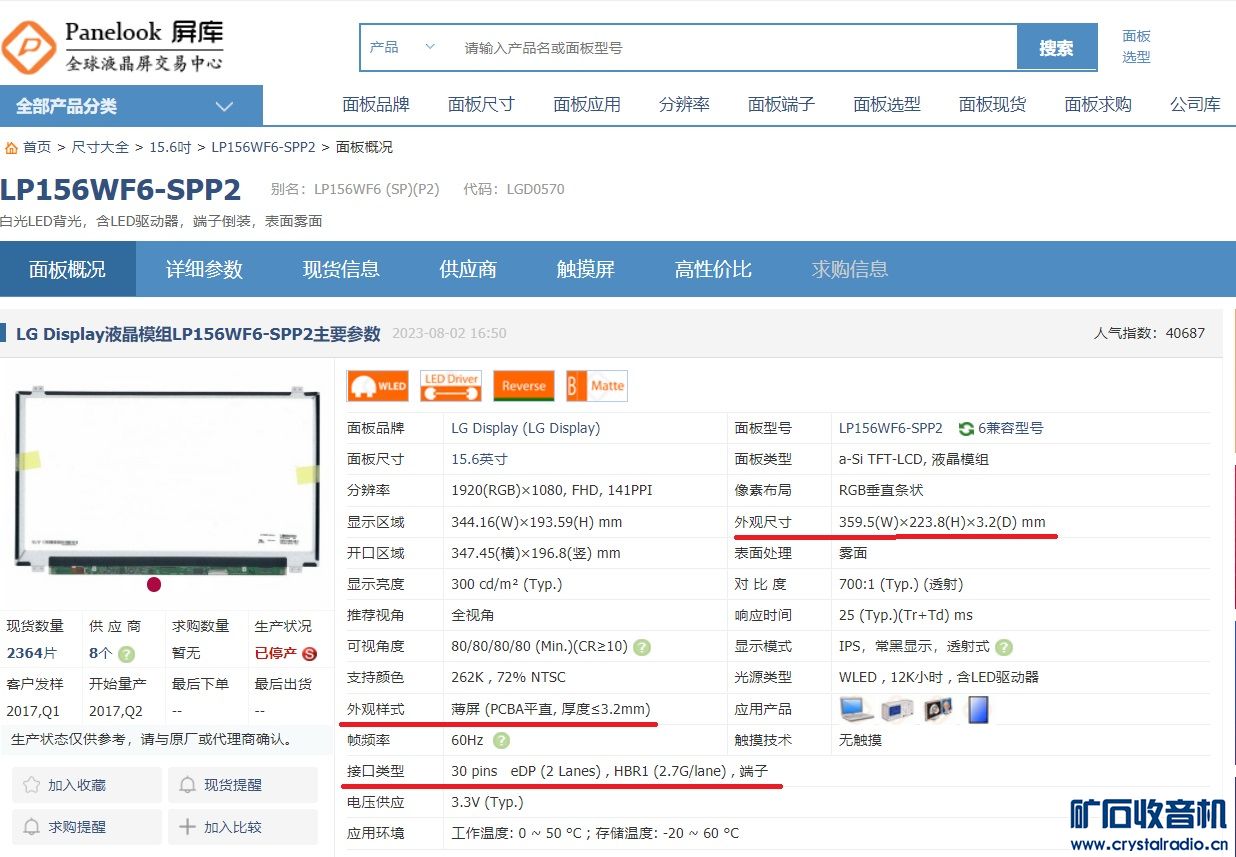Image resolution: width=1236 pixels, height=857 pixels.
Task: Click the LED Driver feature badge
Action: point(451,386)
